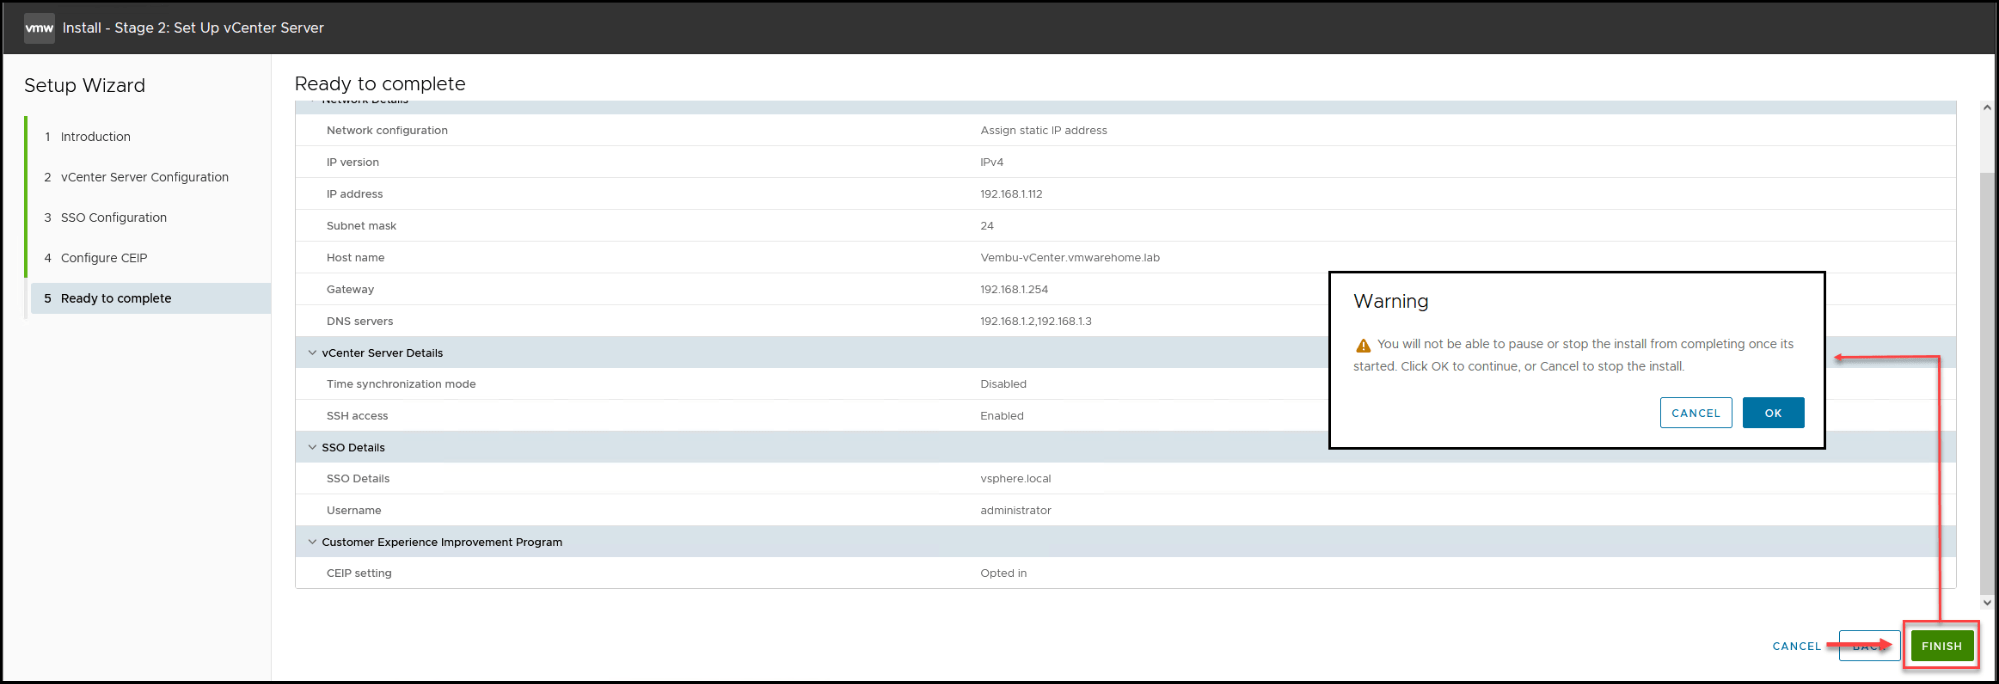Collapse the Customer Experience Improvement Program section
1999x684 pixels.
312,542
